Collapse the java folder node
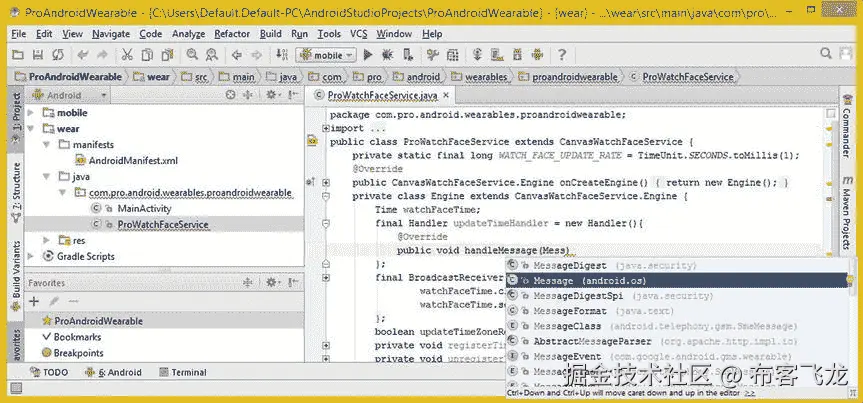The height and width of the screenshot is (403, 863). pyautogui.click(x=47, y=177)
